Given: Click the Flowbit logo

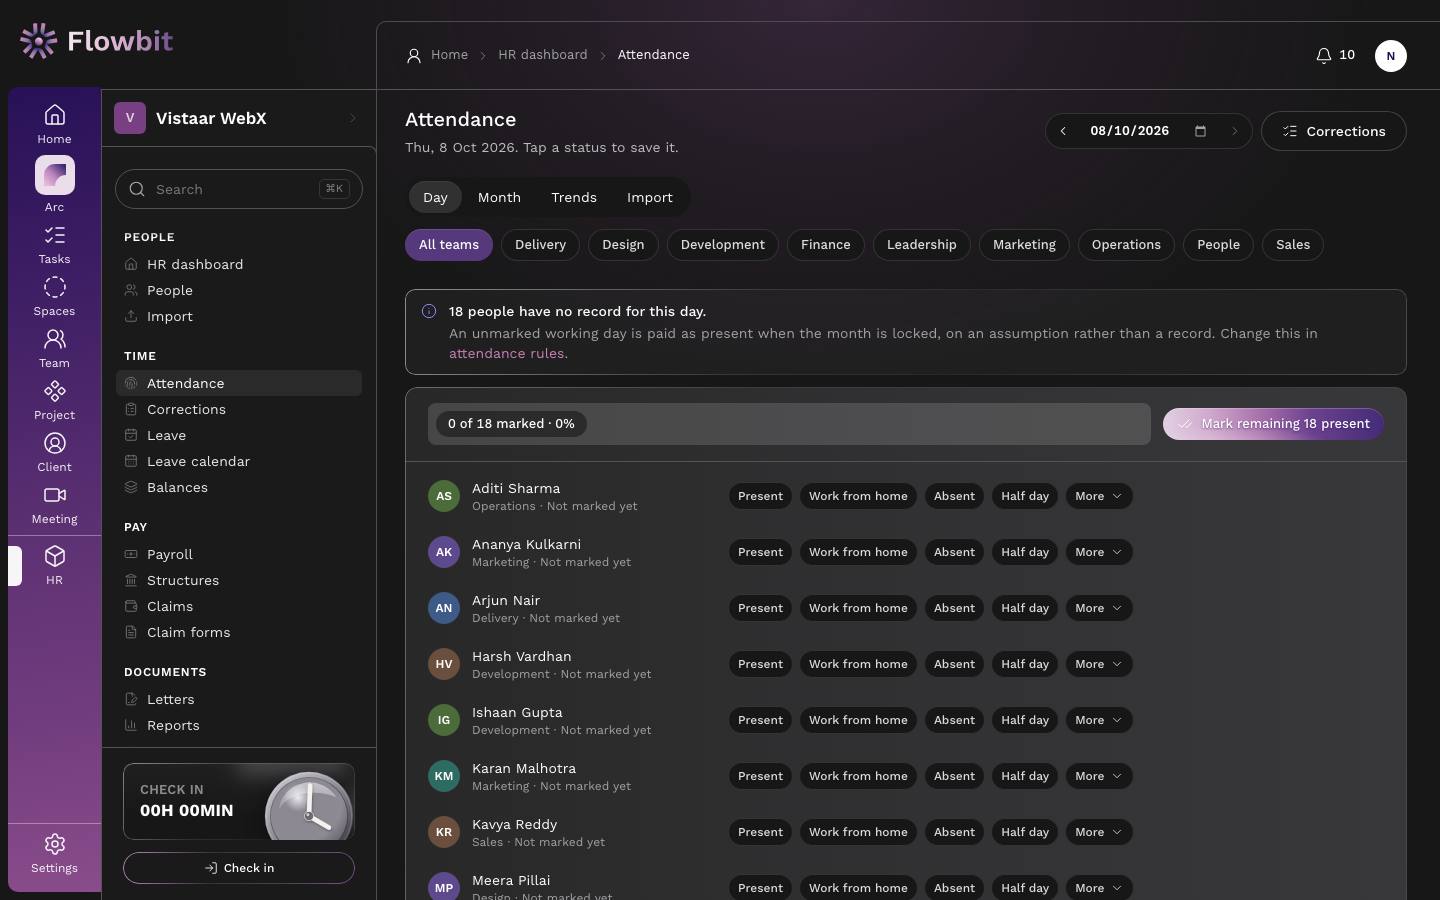Looking at the screenshot, I should [x=96, y=41].
